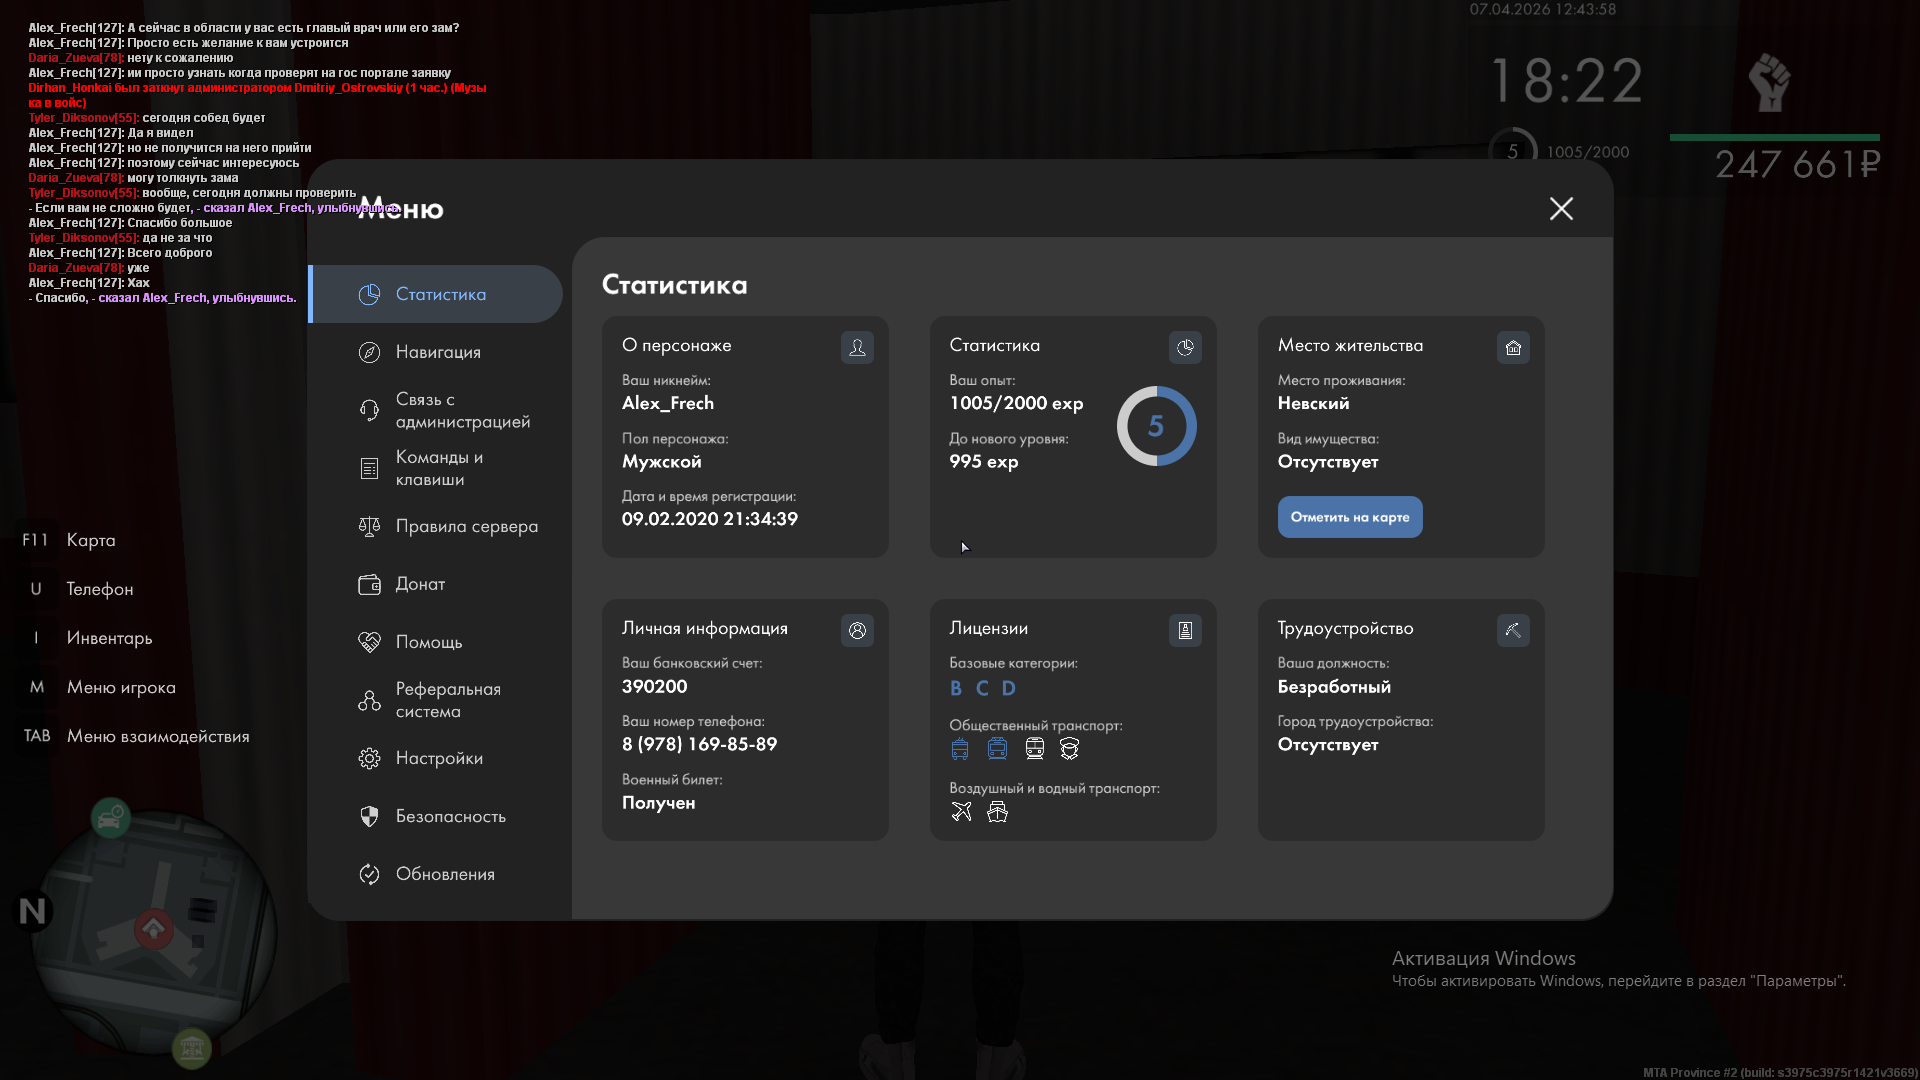Open the Безопасность section
Screen dimensions: 1920x1080
(450, 816)
